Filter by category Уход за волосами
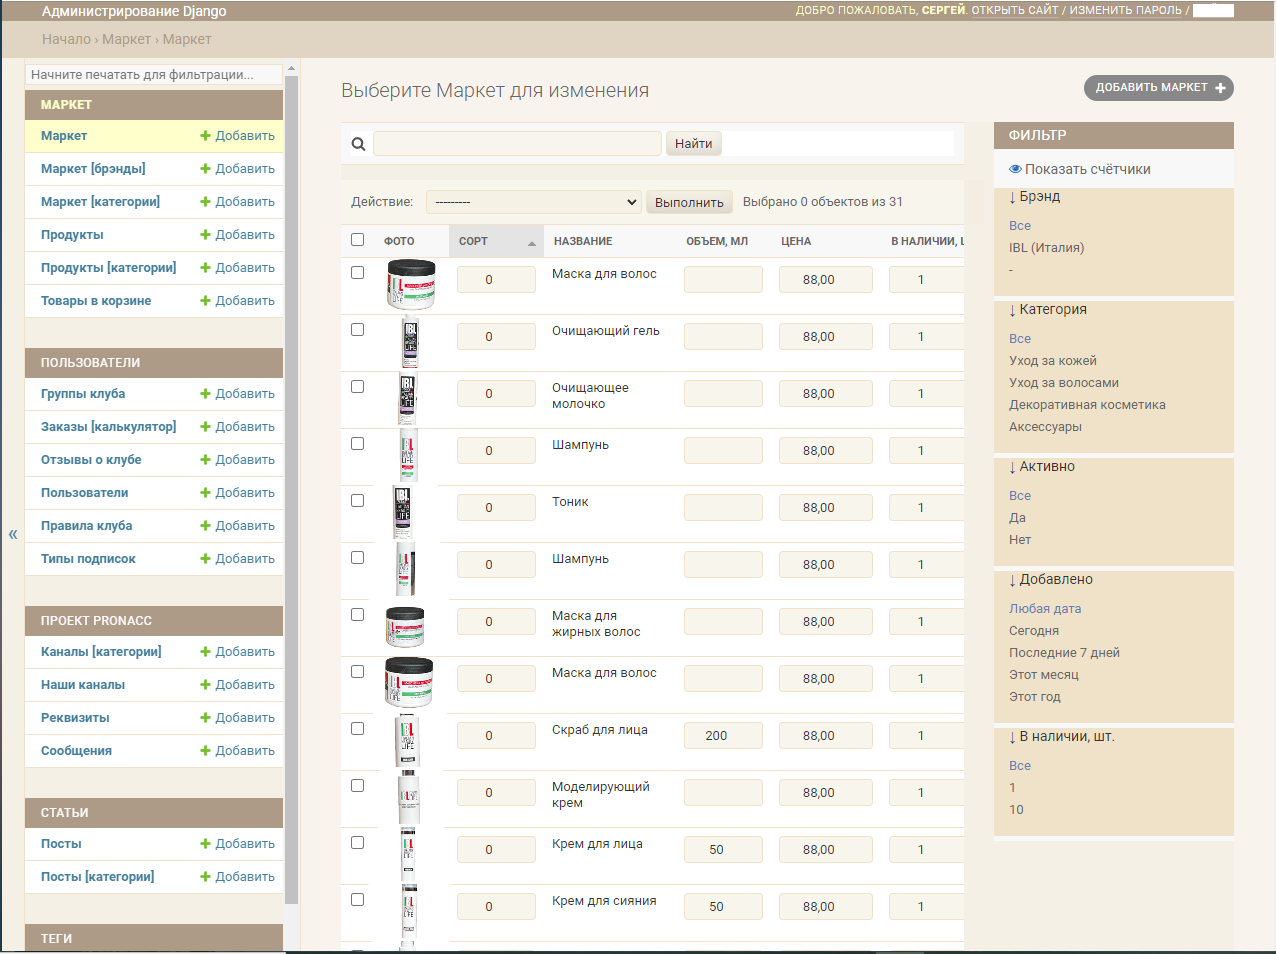Image resolution: width=1276 pixels, height=954 pixels. pos(1064,383)
